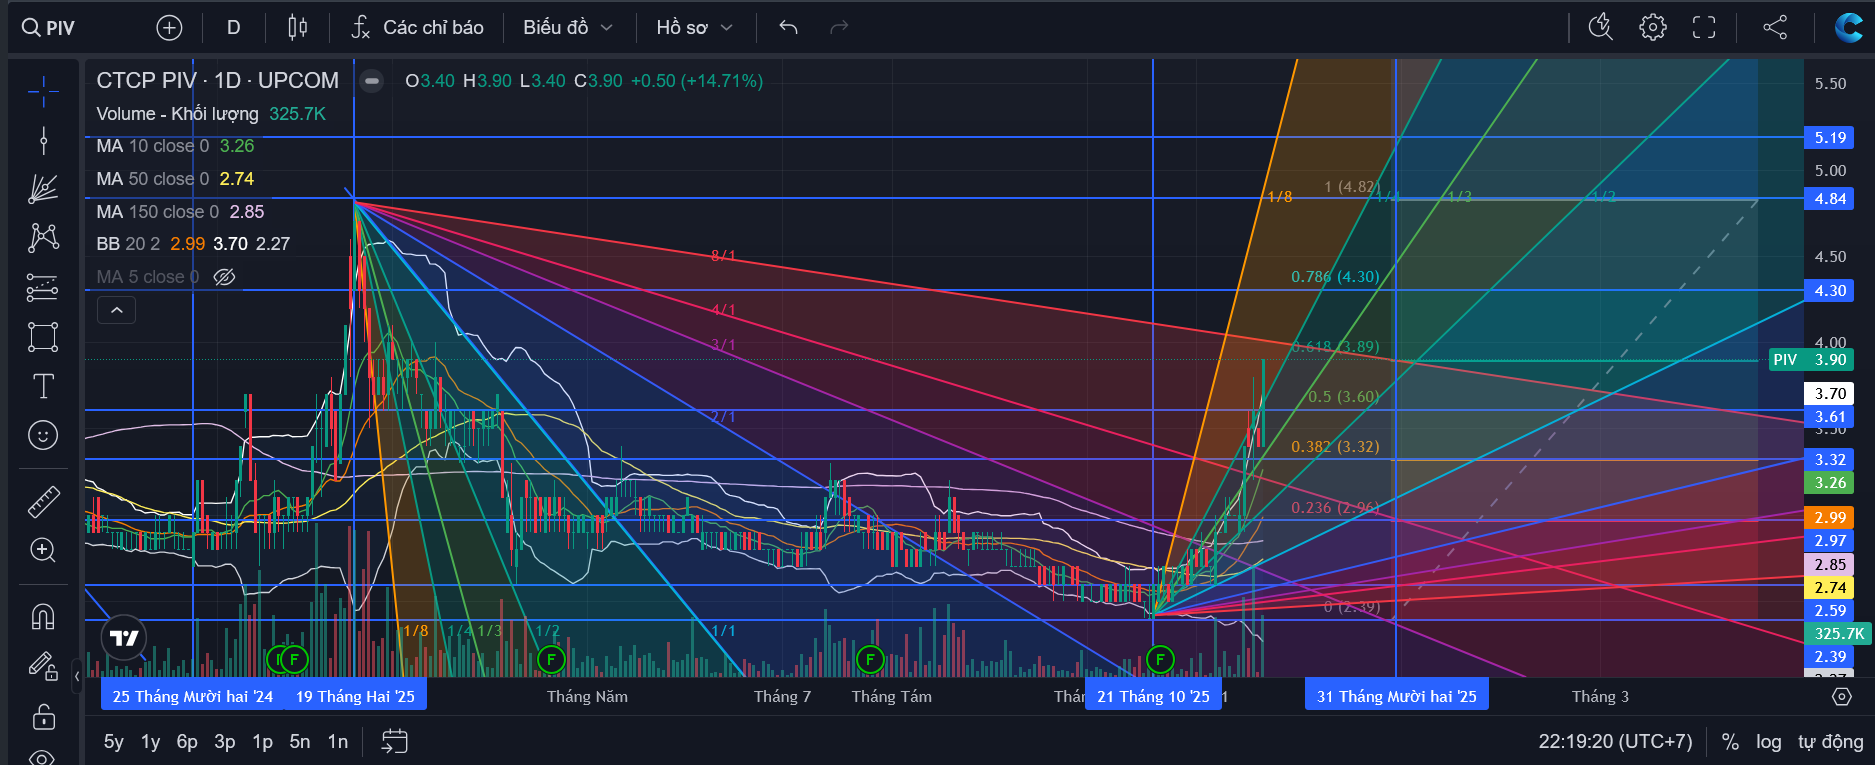Image resolution: width=1875 pixels, height=765 pixels.
Task: Select the MA 150 close indicator legend
Action: pos(180,212)
